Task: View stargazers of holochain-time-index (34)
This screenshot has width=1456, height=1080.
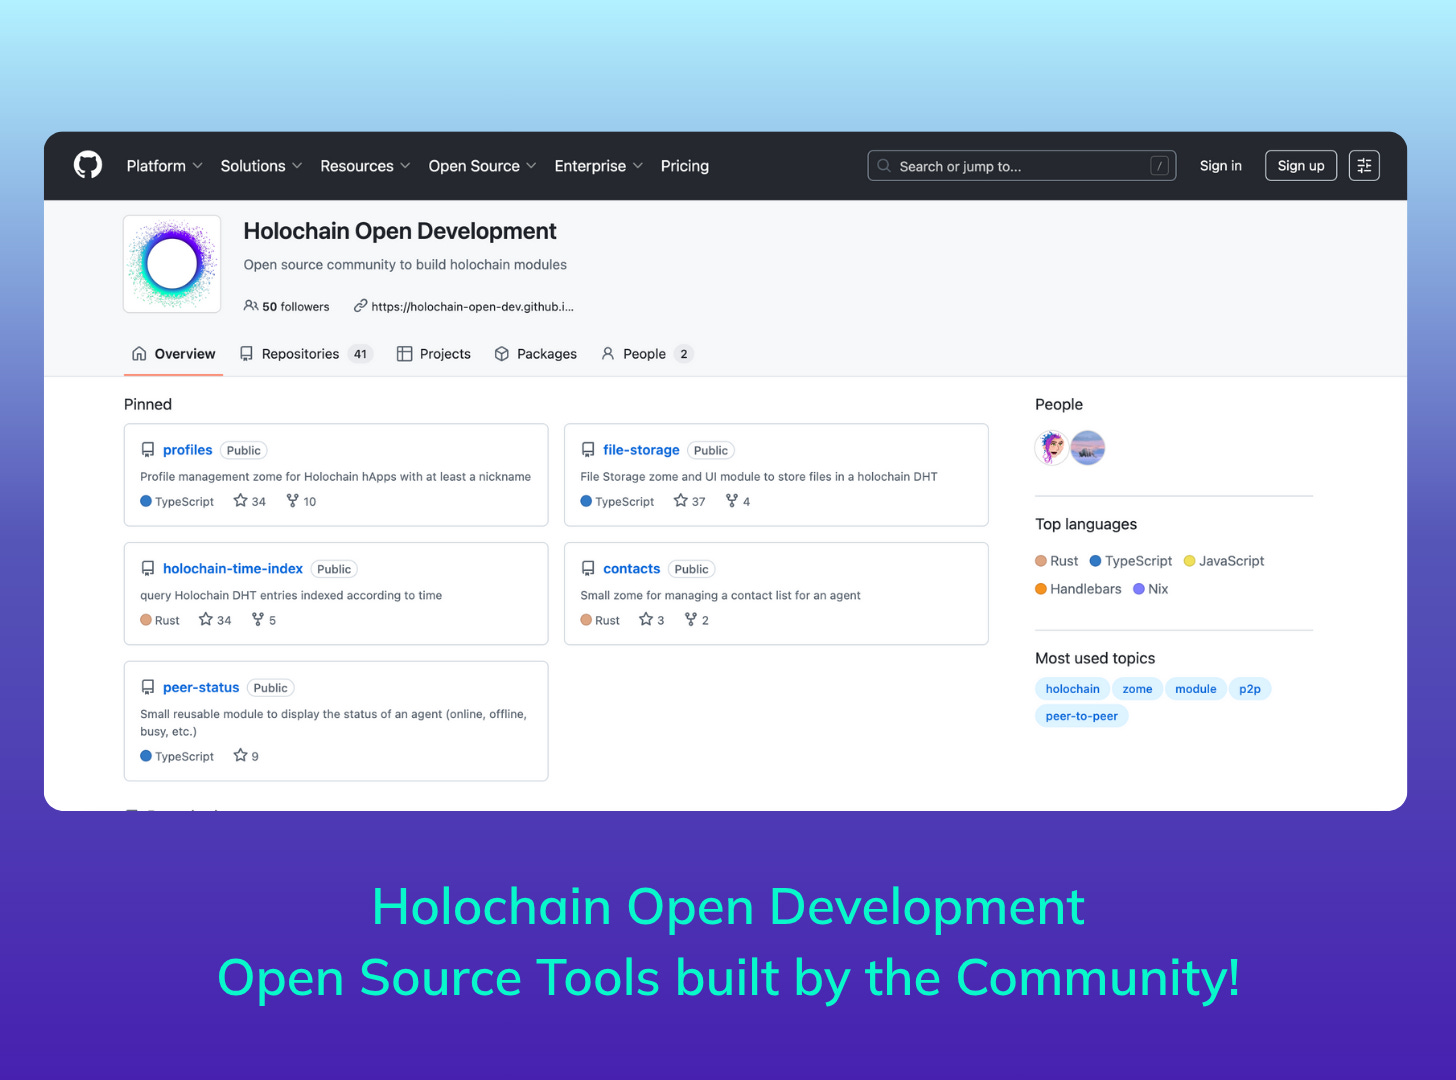Action: [215, 620]
